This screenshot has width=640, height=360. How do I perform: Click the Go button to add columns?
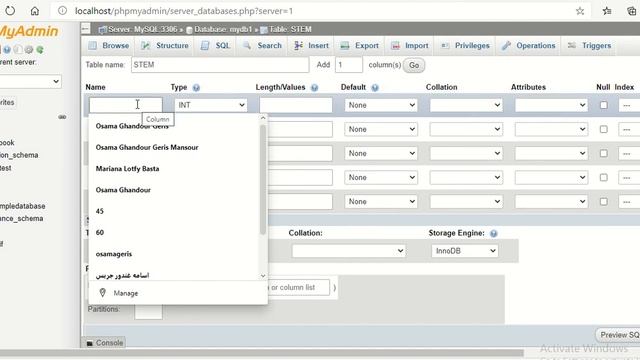[414, 65]
